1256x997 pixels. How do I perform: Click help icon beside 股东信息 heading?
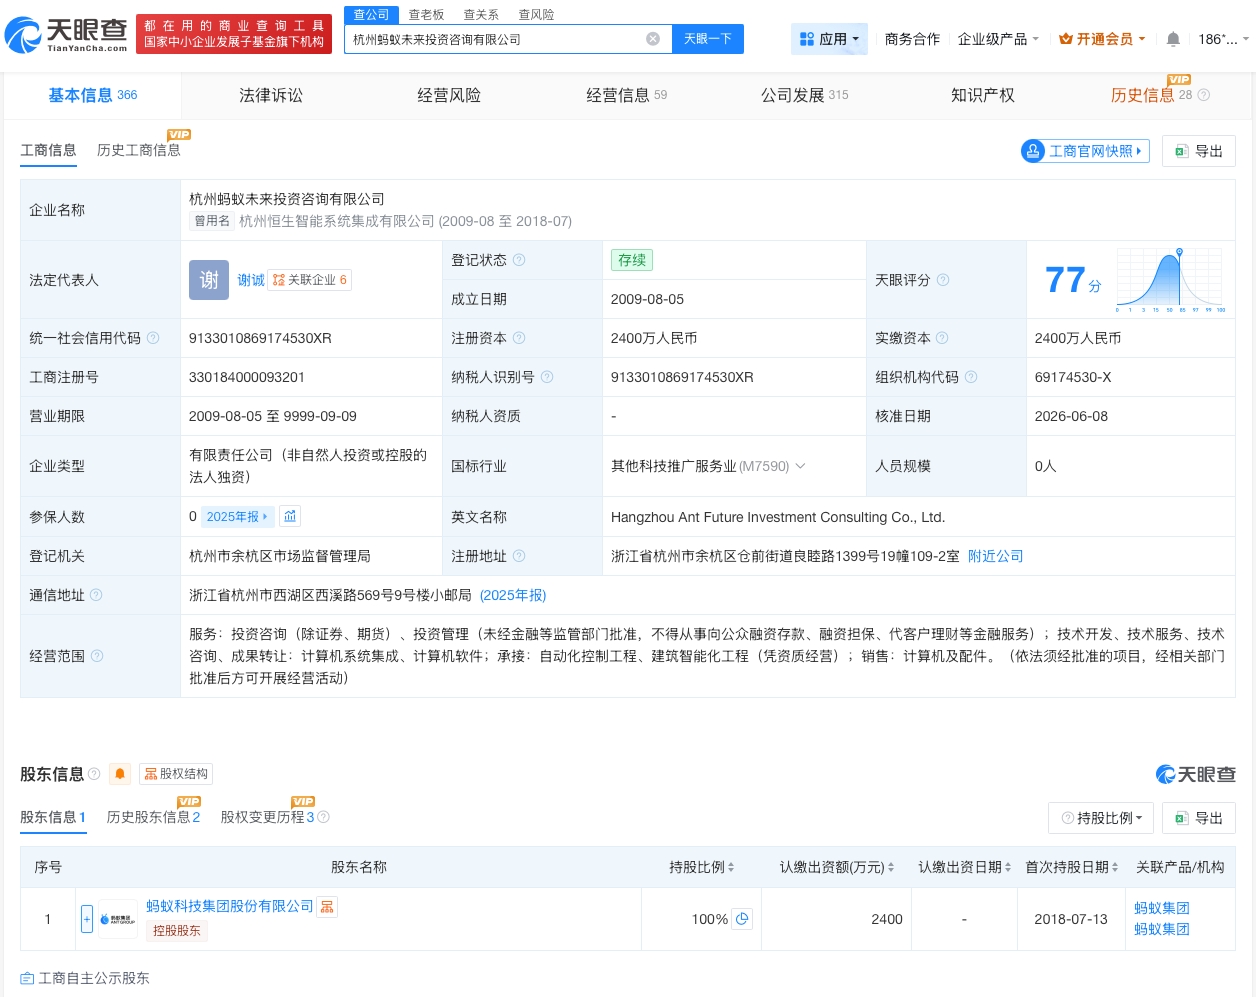click(x=94, y=774)
